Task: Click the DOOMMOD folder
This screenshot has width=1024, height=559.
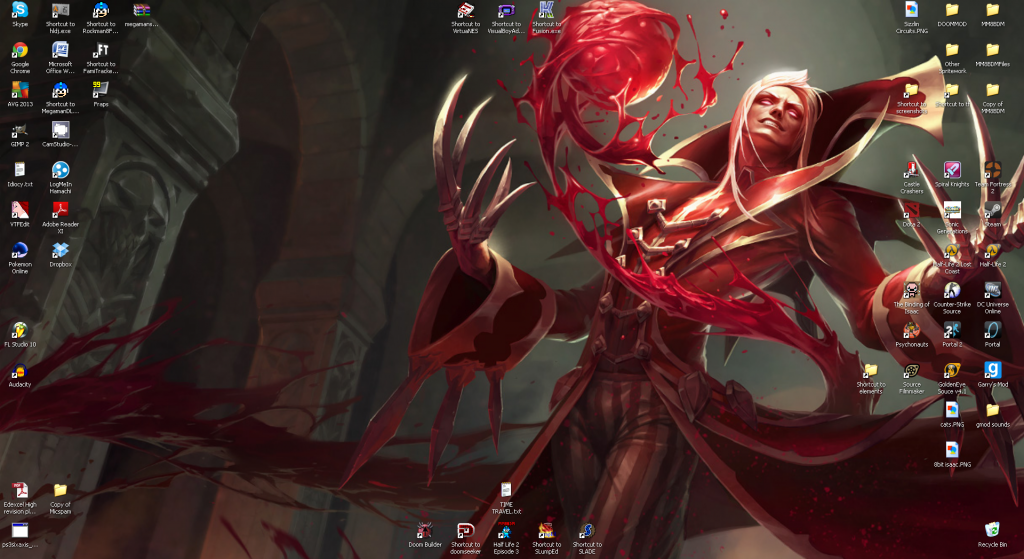Action: pyautogui.click(x=952, y=10)
